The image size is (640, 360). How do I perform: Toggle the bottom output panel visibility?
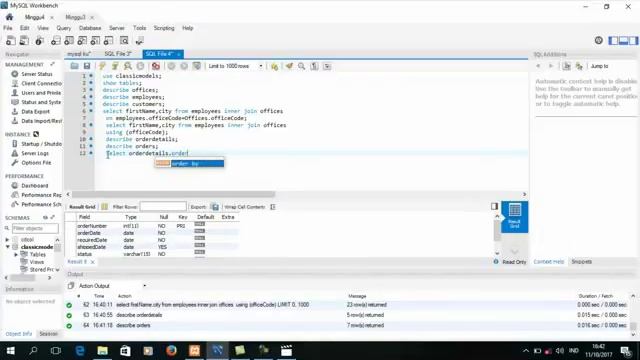coord(623,40)
